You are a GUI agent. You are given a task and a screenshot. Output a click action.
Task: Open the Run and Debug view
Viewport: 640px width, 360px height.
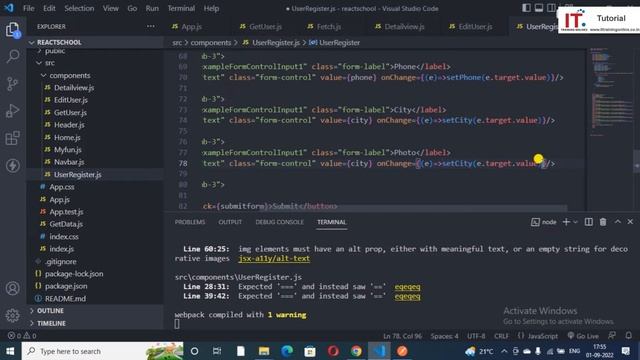coord(13,111)
